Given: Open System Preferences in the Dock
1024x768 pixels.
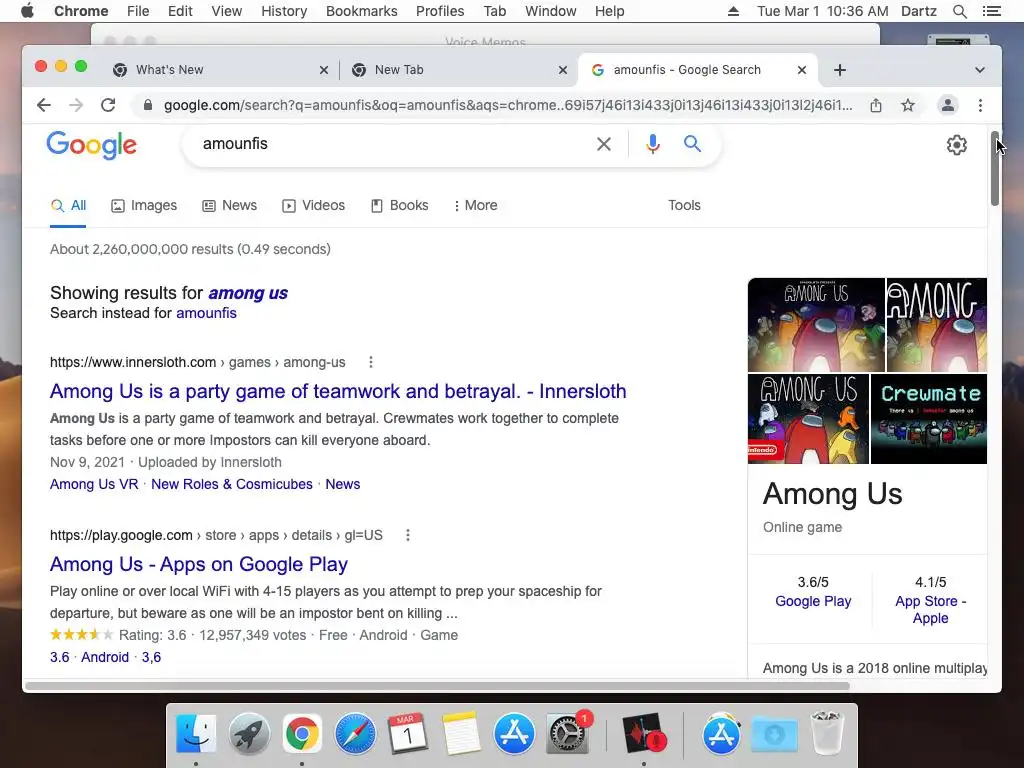Looking at the screenshot, I should (x=567, y=733).
